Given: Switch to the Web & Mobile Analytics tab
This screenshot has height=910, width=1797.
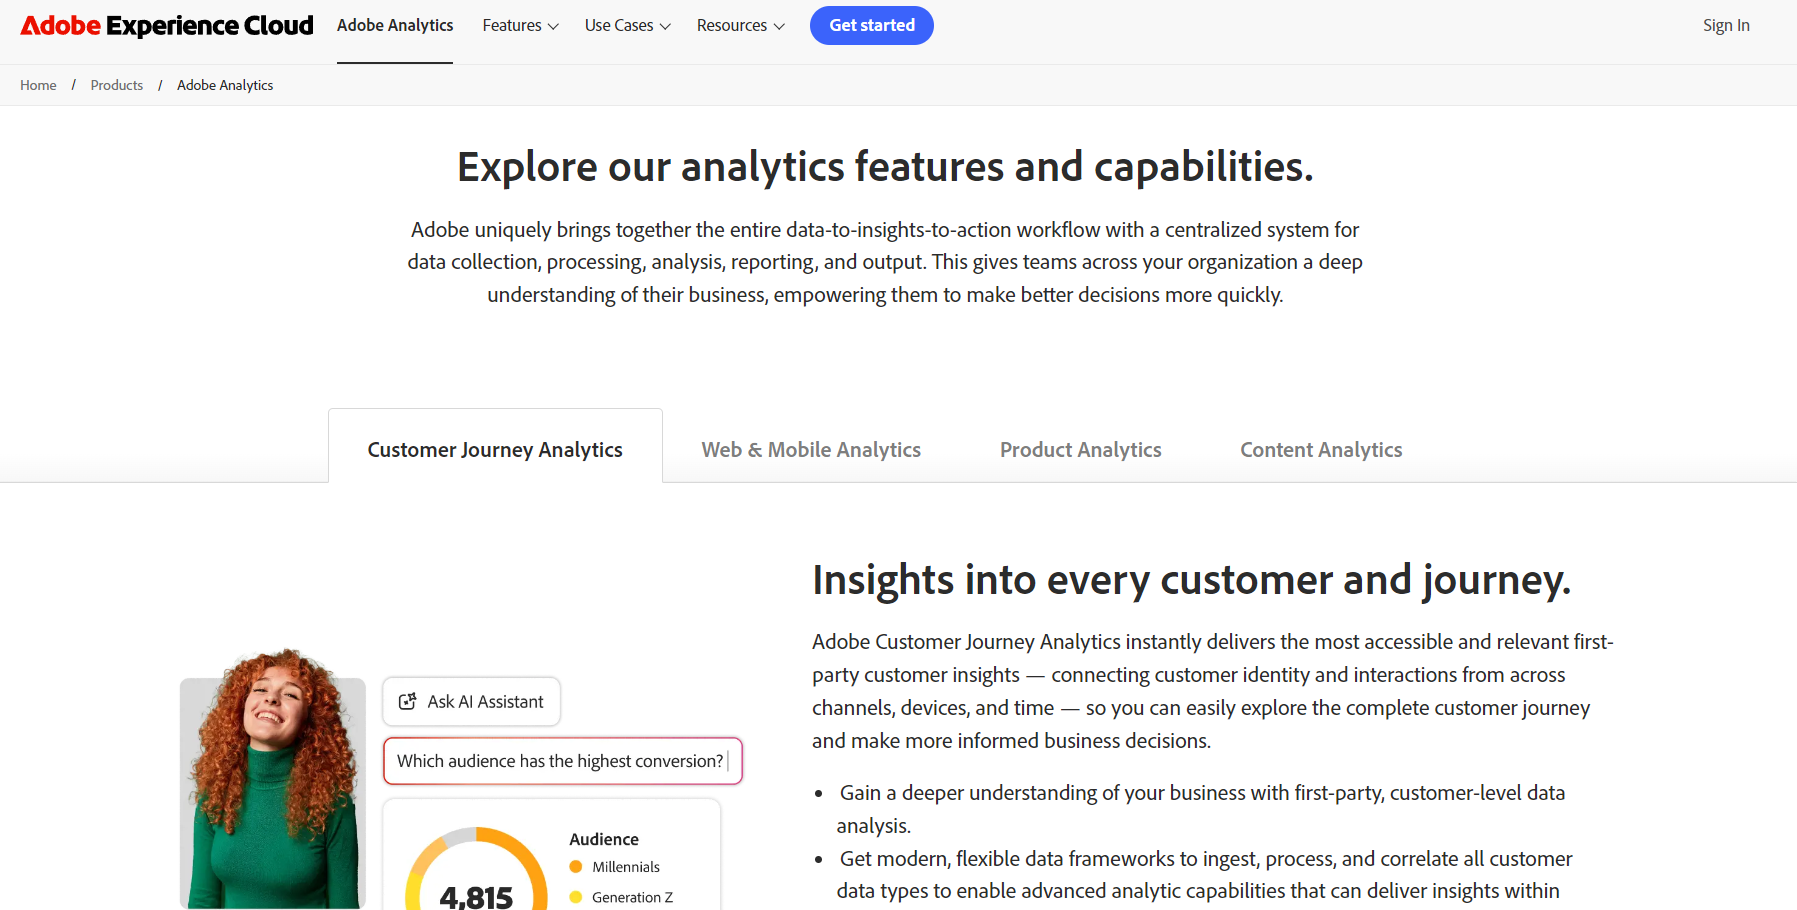Looking at the screenshot, I should point(811,449).
